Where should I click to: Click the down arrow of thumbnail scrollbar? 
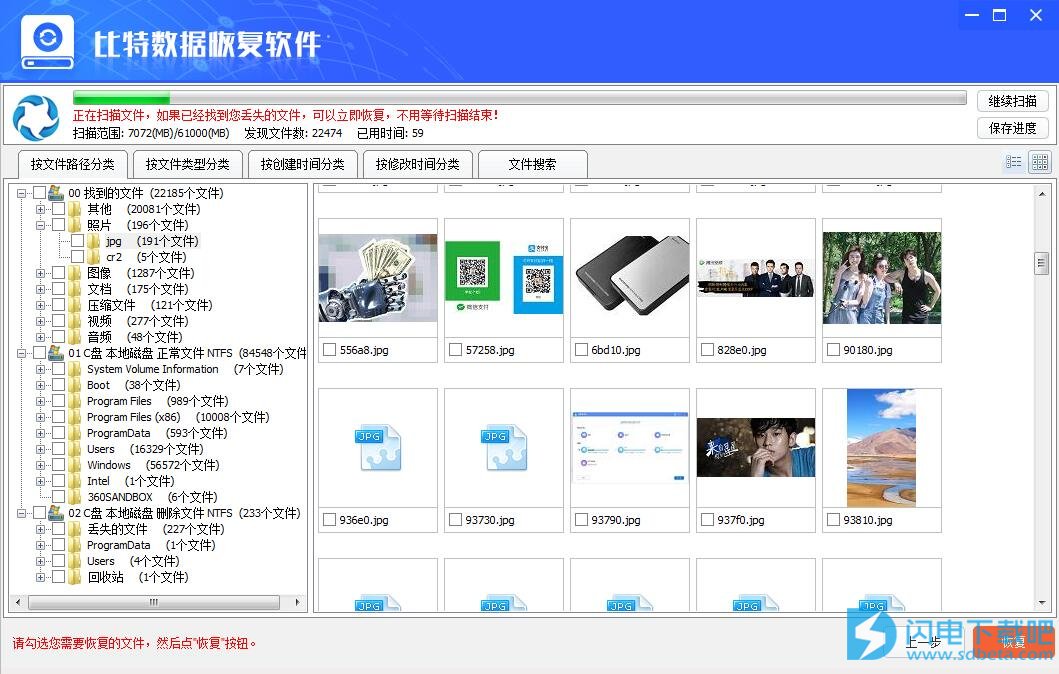click(x=1041, y=603)
